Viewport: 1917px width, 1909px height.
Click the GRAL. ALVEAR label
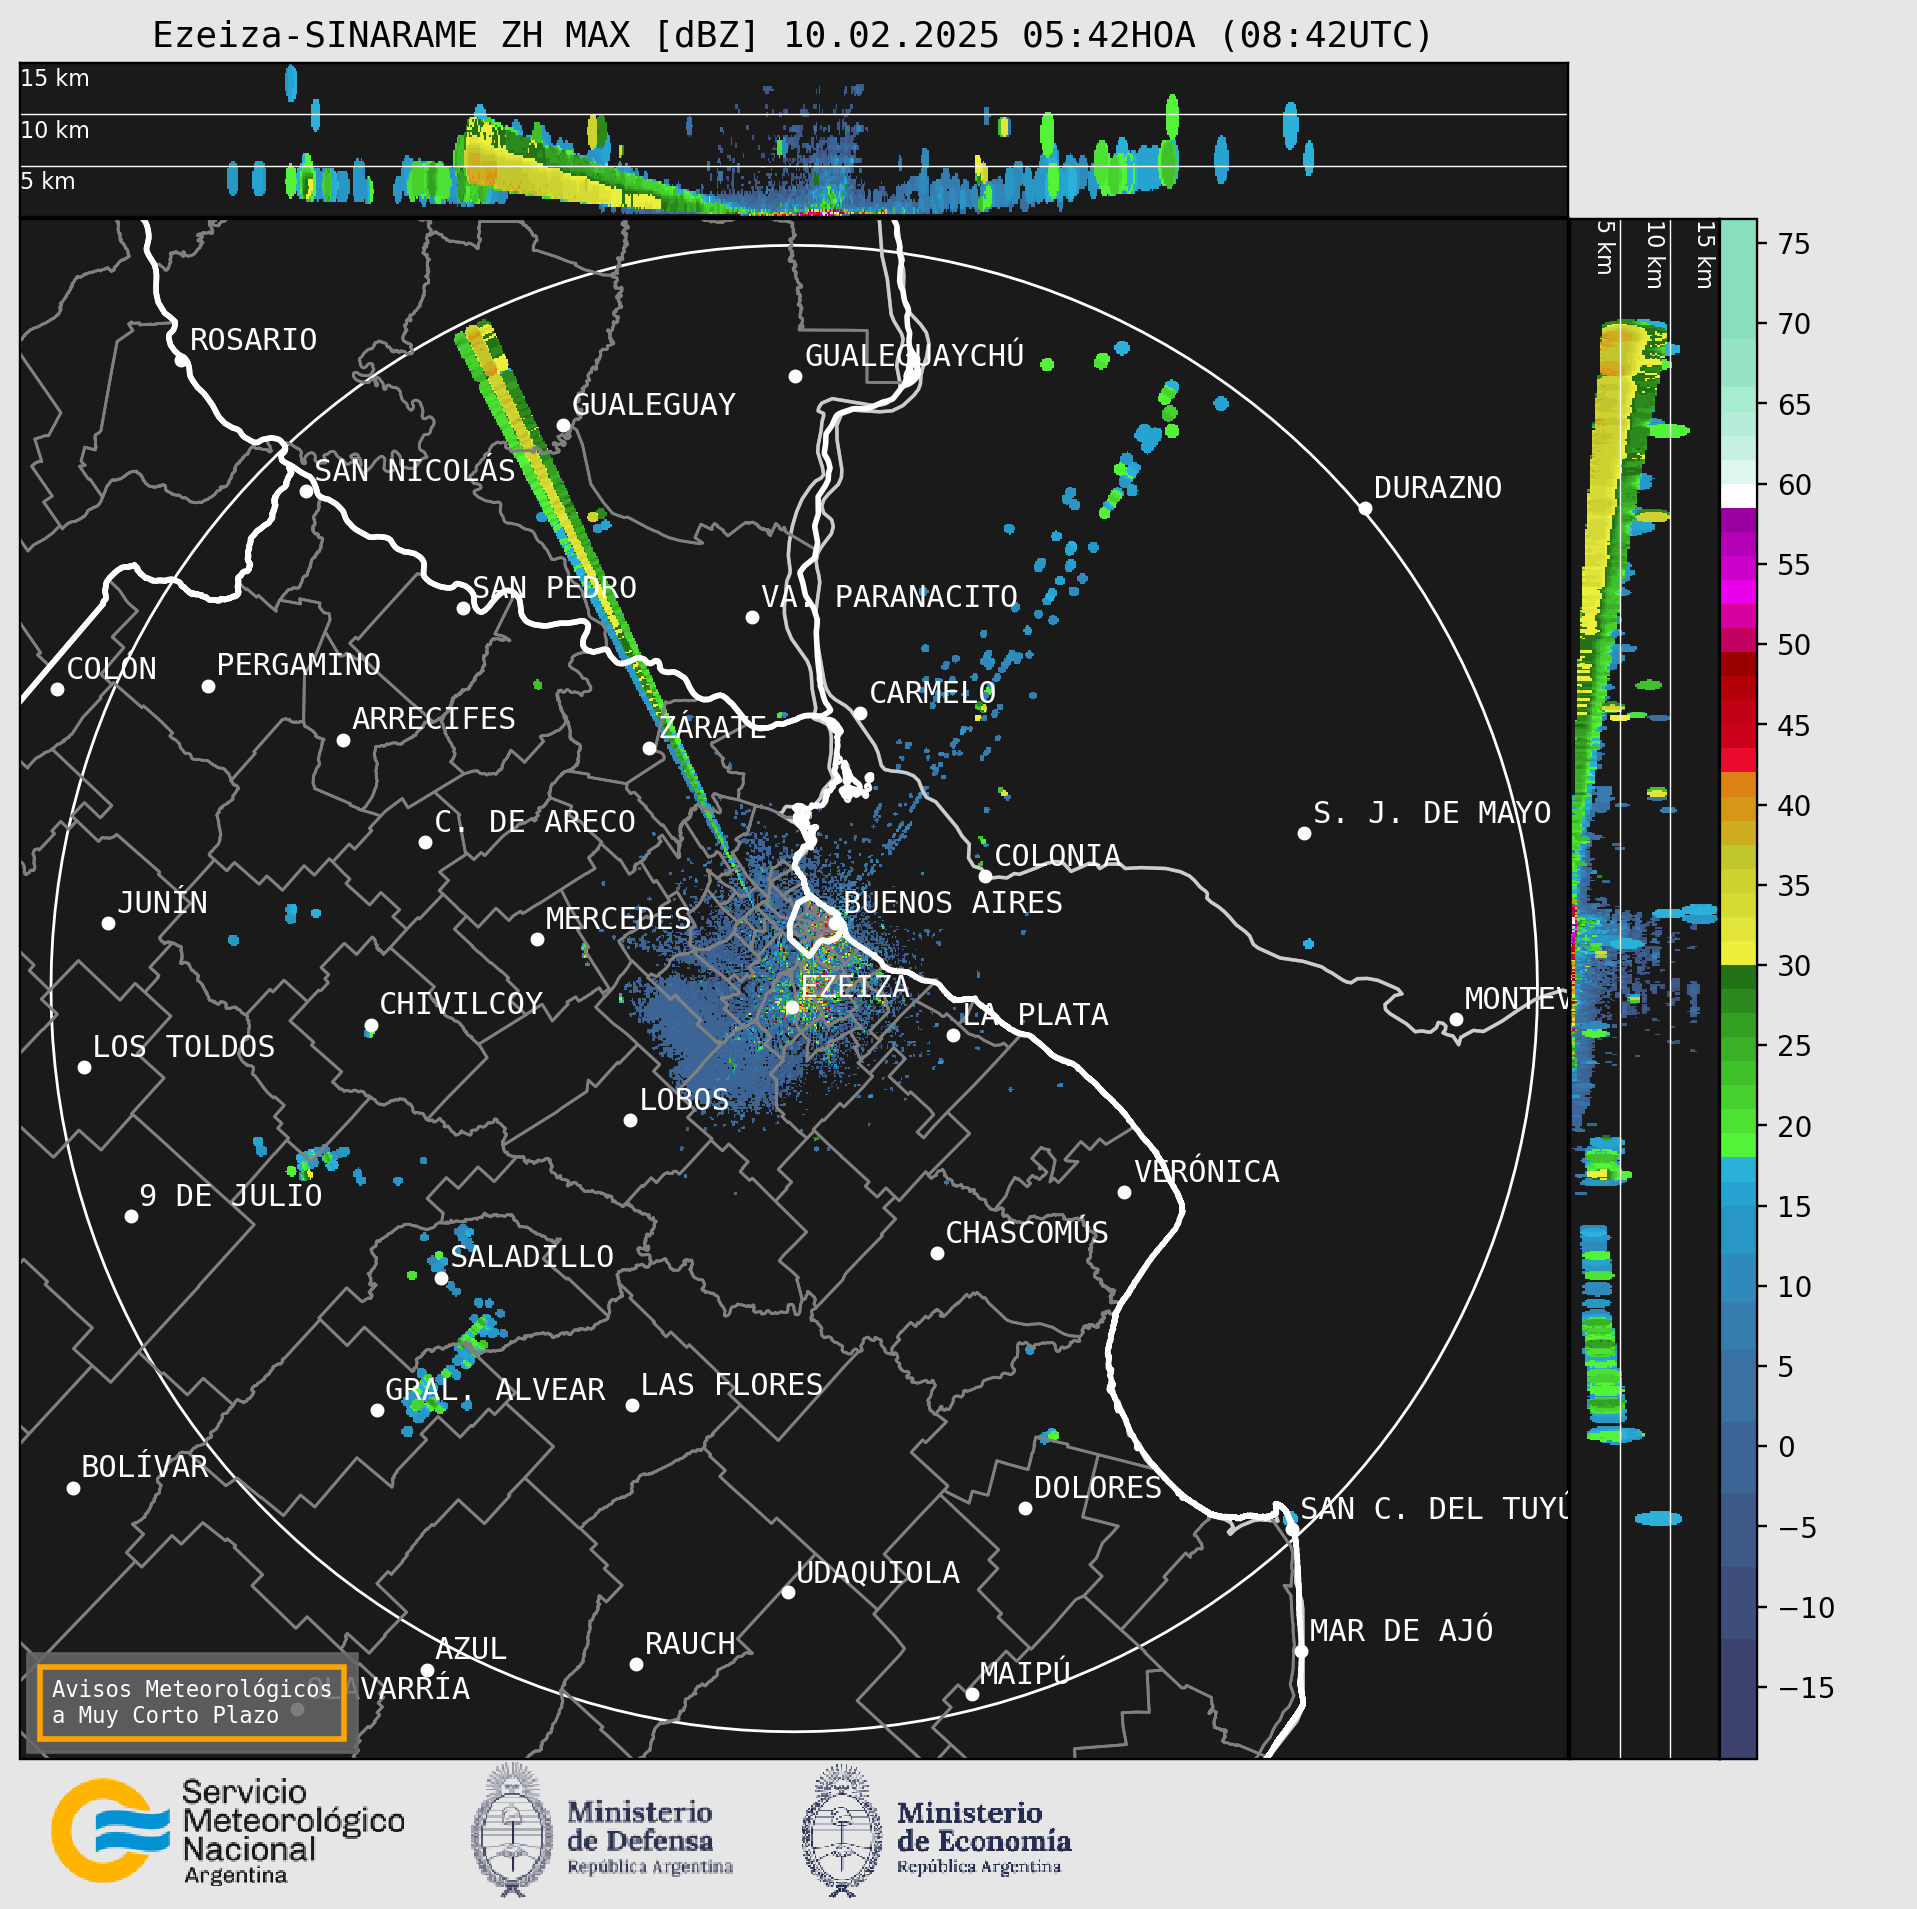point(495,1390)
